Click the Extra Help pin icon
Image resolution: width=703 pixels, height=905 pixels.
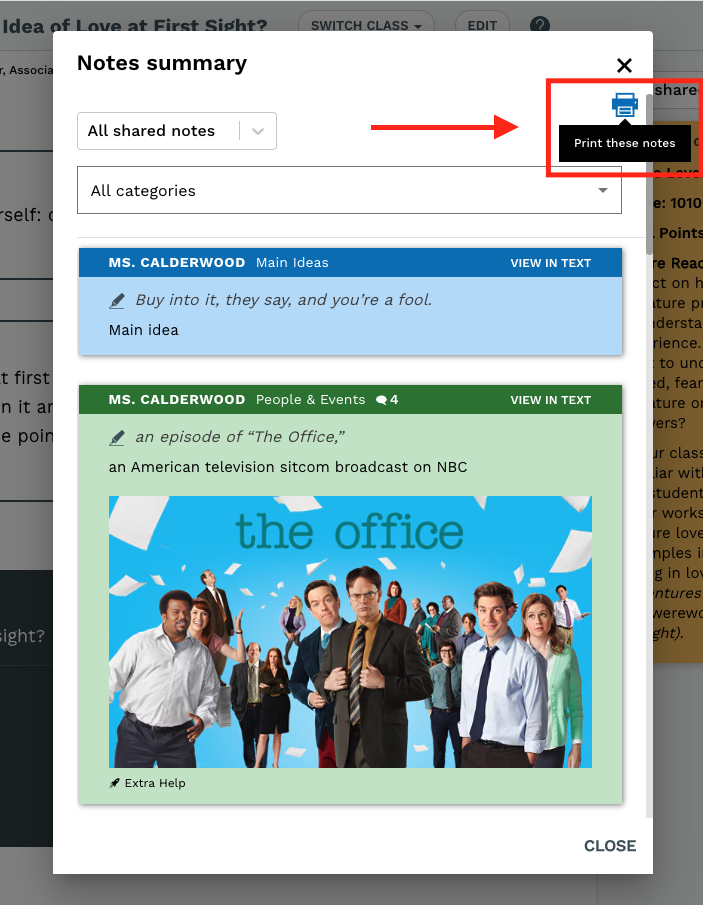tap(114, 783)
